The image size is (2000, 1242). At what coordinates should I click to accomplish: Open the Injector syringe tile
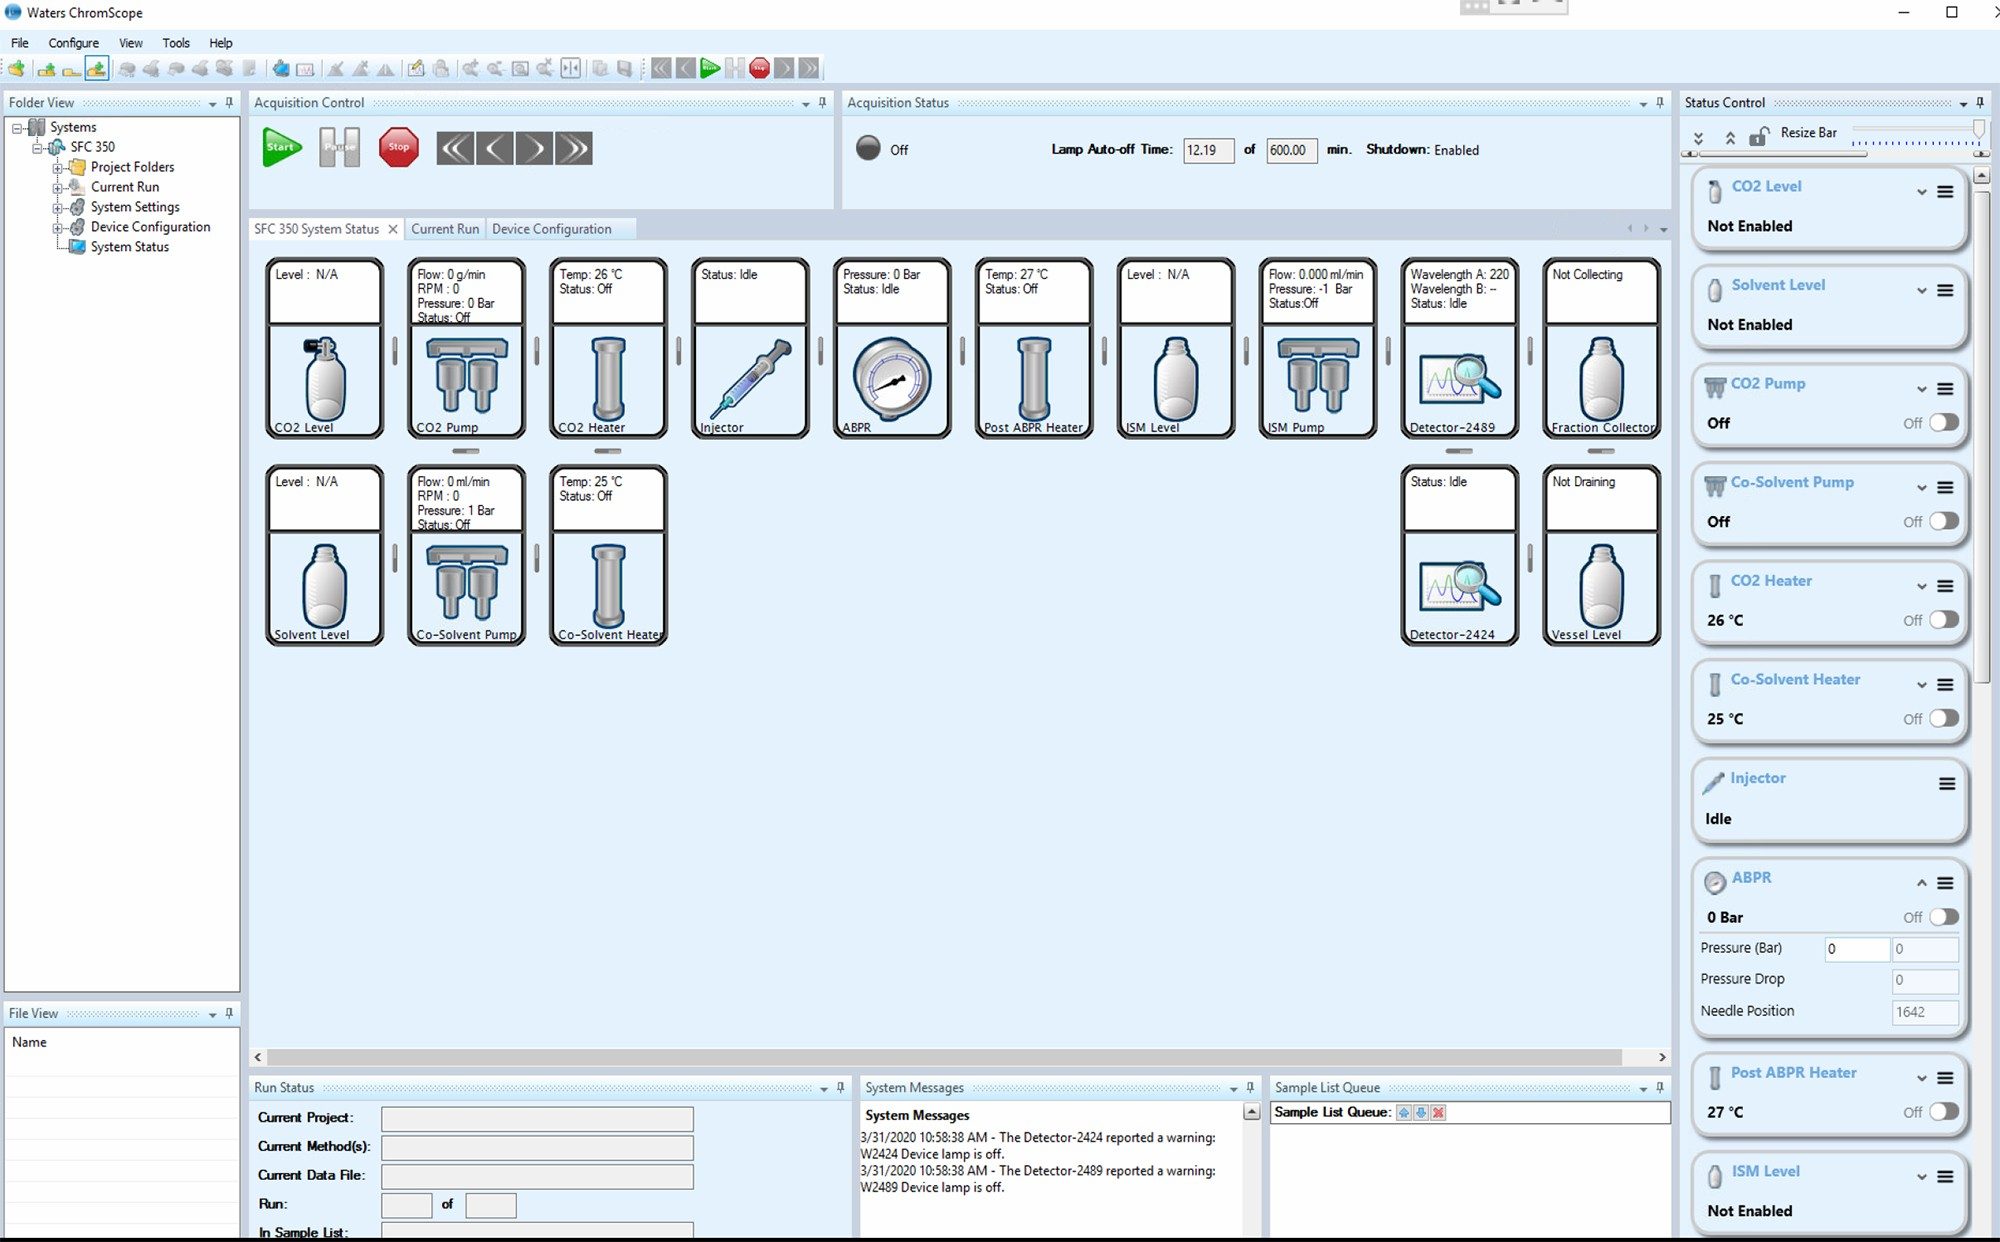click(x=750, y=348)
